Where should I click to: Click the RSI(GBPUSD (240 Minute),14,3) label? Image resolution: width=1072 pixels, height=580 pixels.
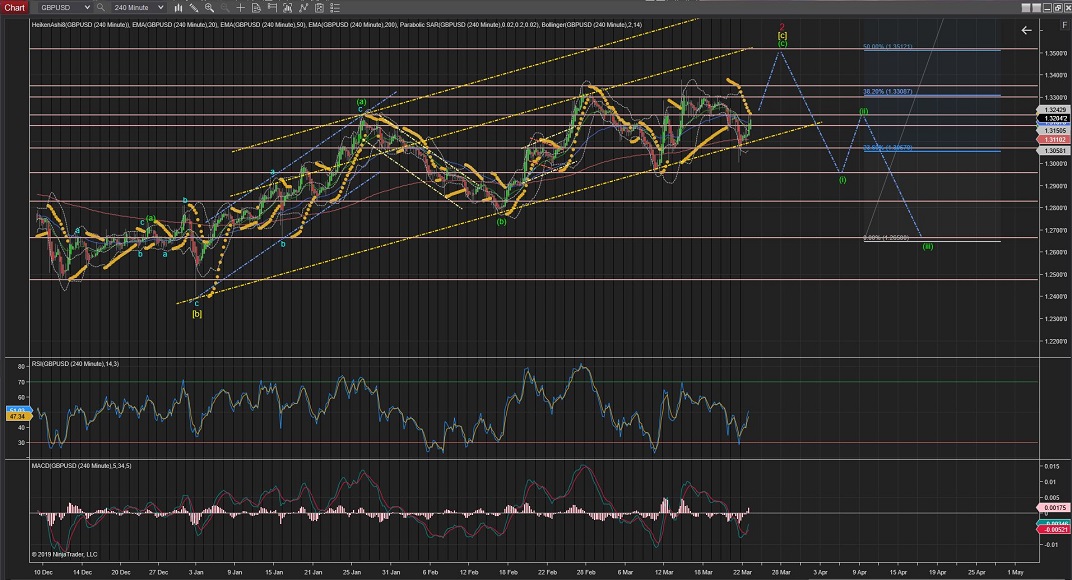click(75, 364)
